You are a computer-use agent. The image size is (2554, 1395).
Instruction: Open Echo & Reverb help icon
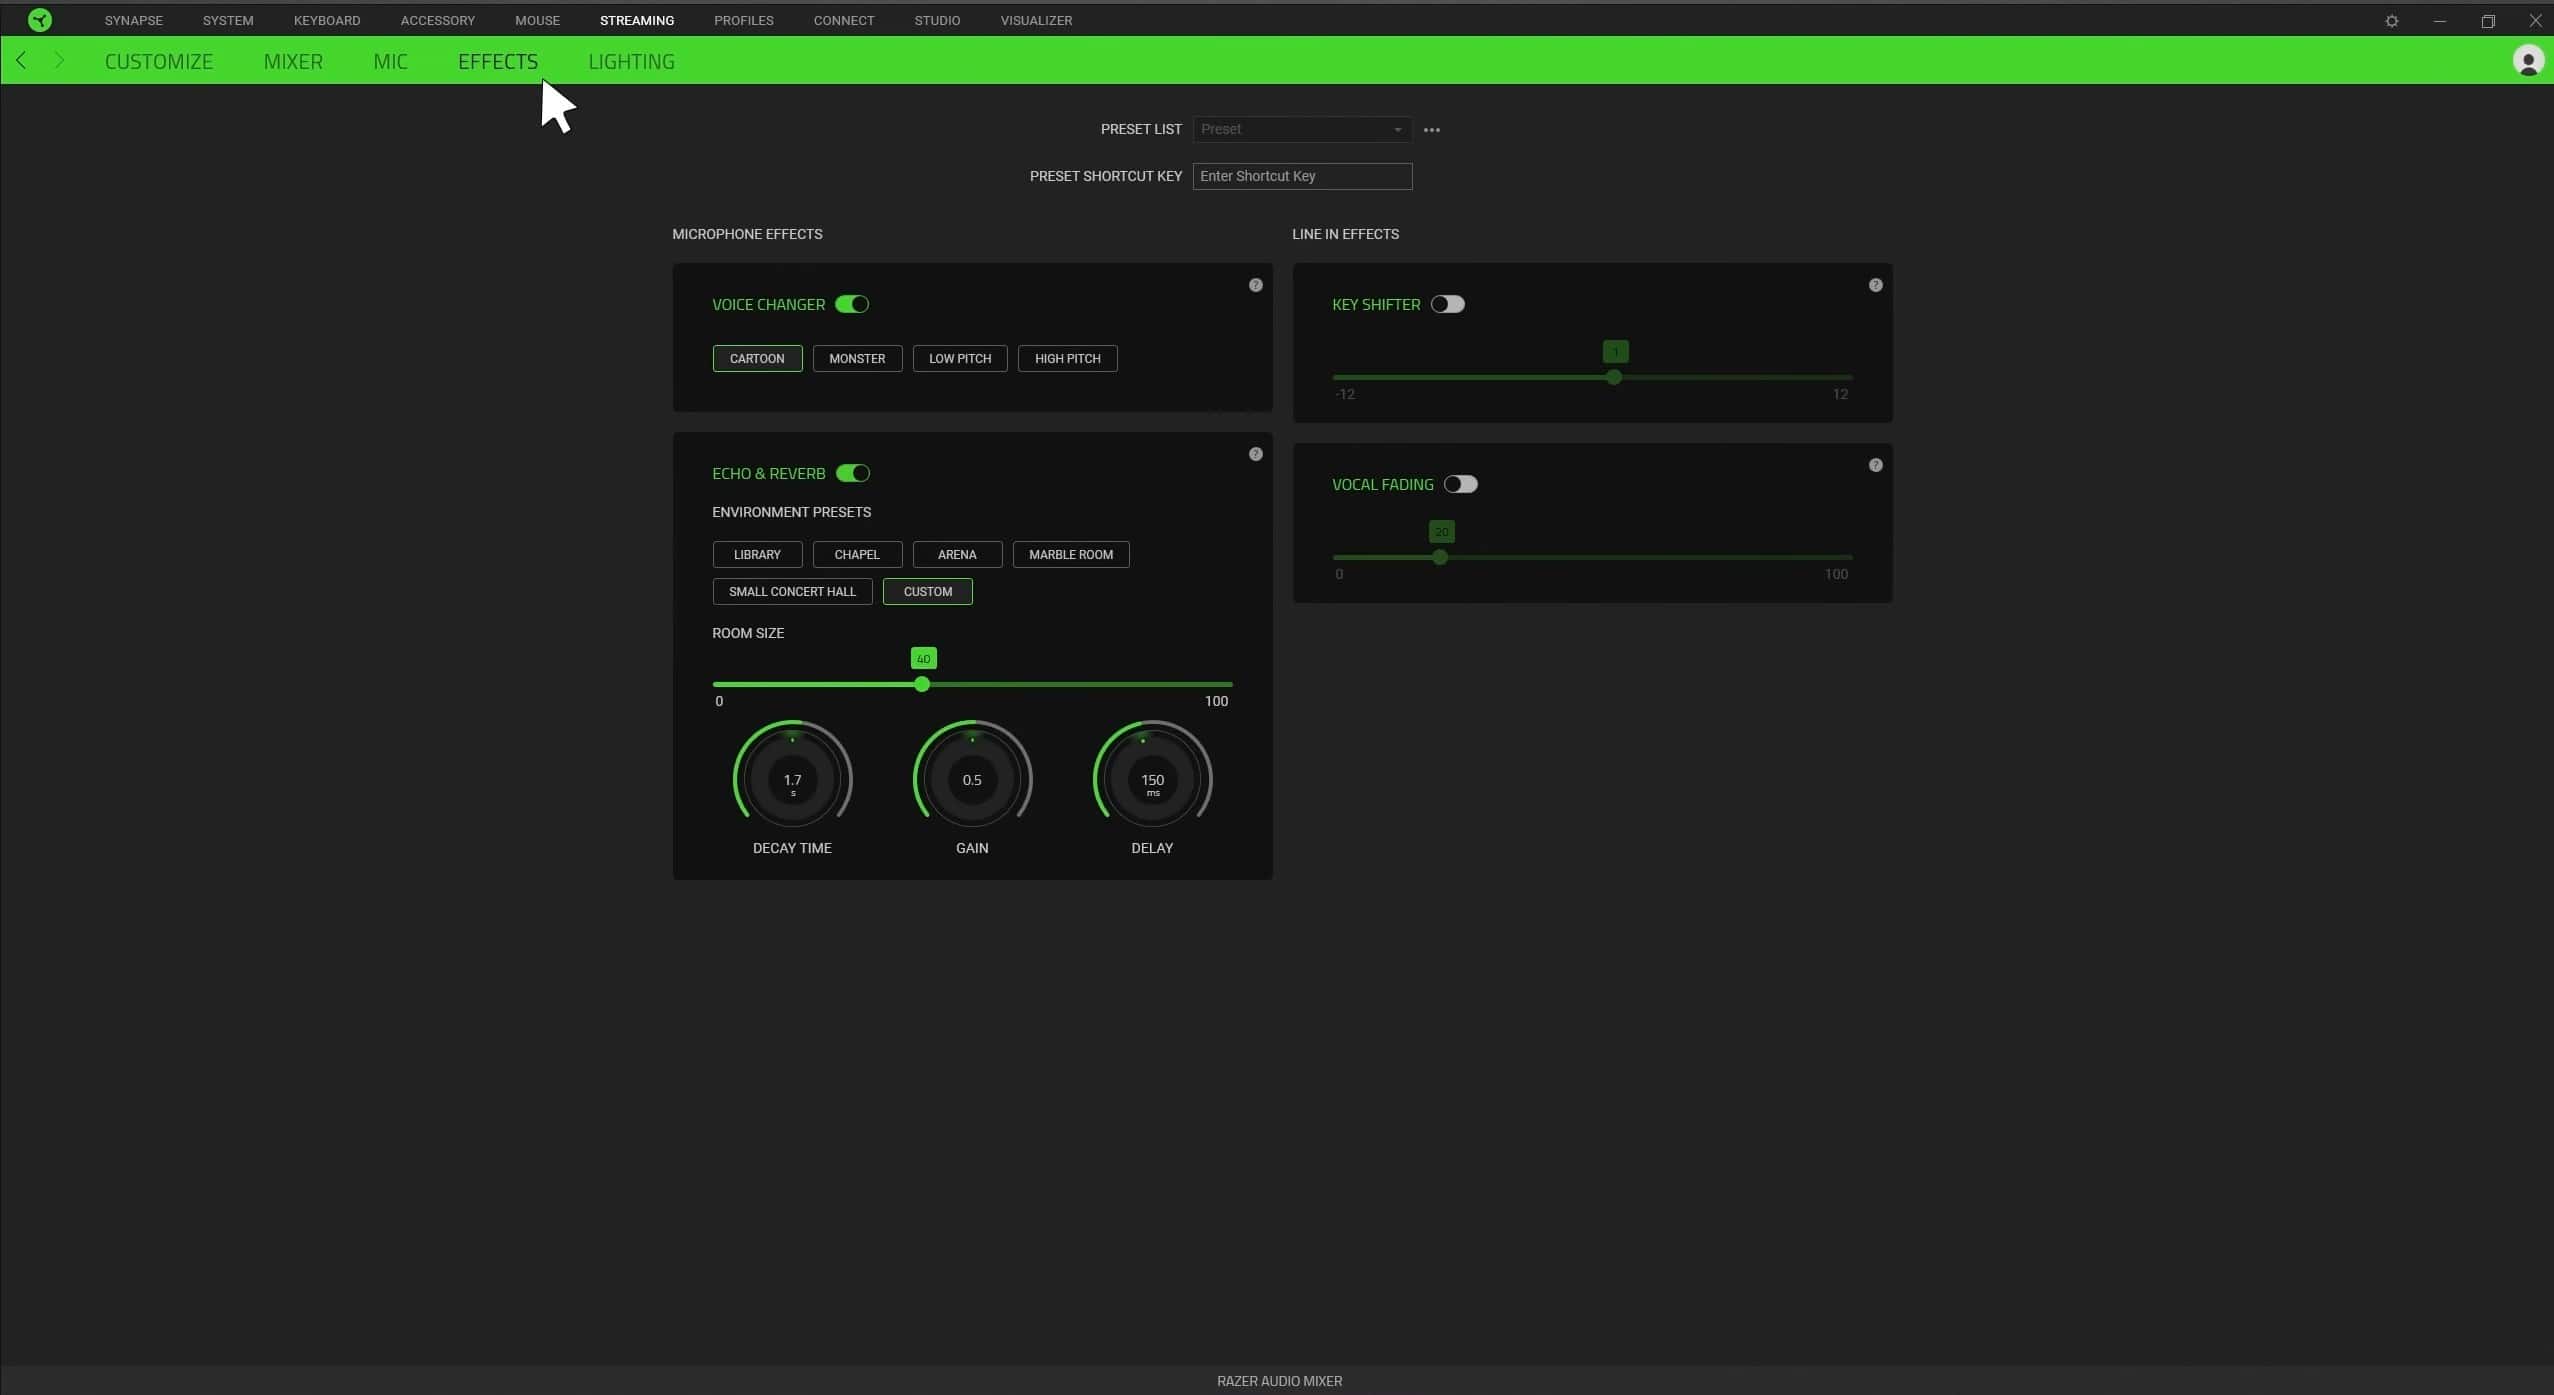[x=1255, y=454]
